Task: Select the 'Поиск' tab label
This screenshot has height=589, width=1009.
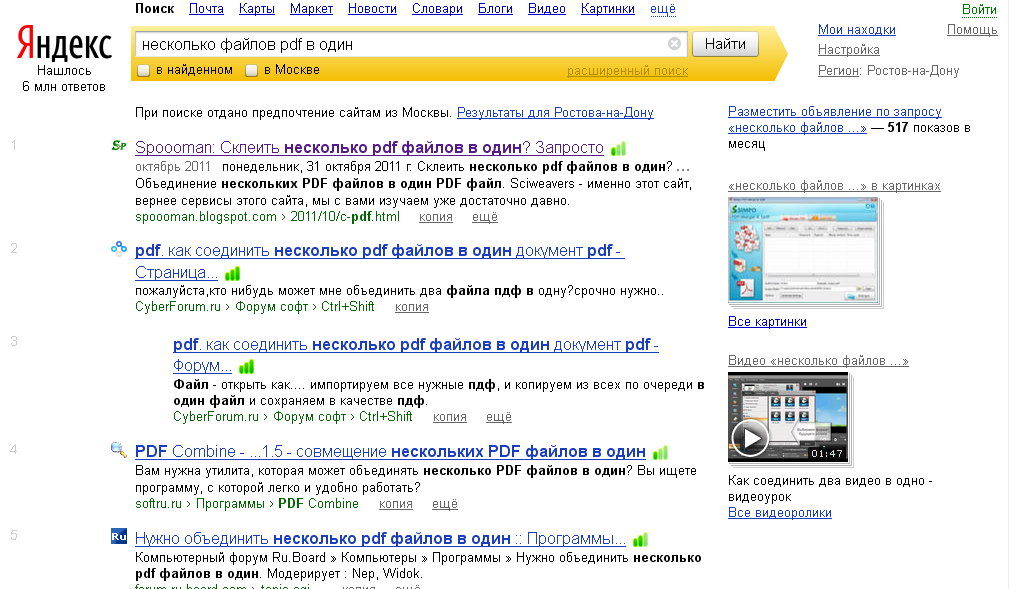Action: tap(154, 9)
